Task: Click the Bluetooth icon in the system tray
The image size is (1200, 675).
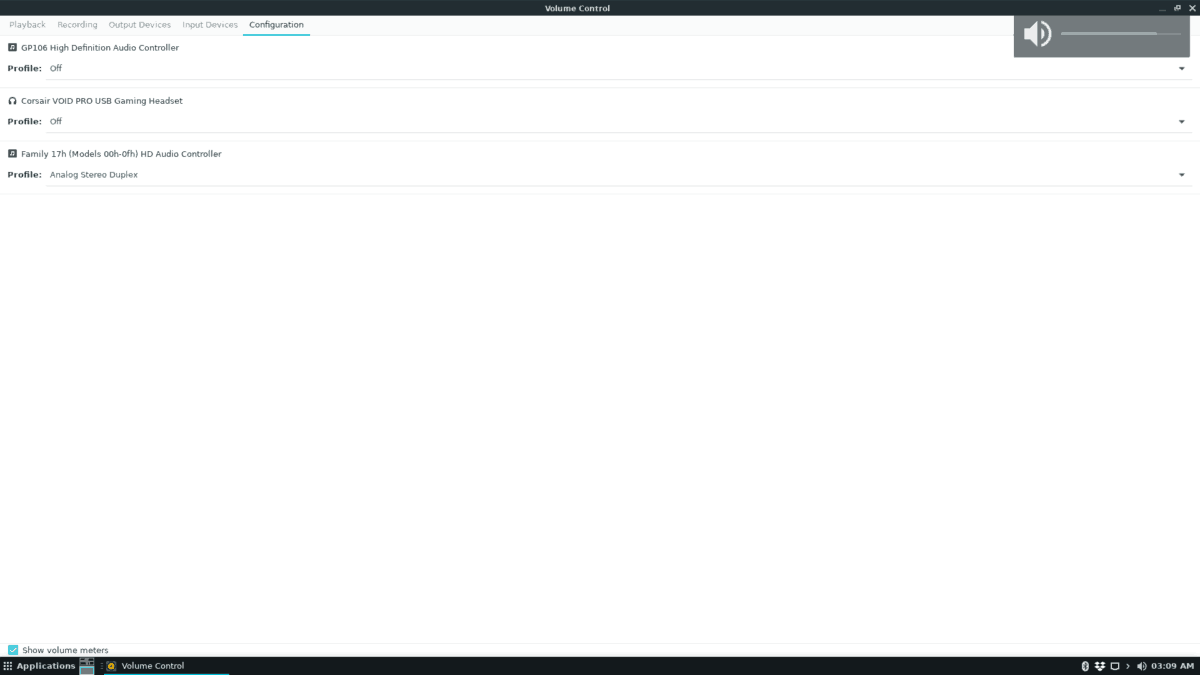Action: point(1086,665)
